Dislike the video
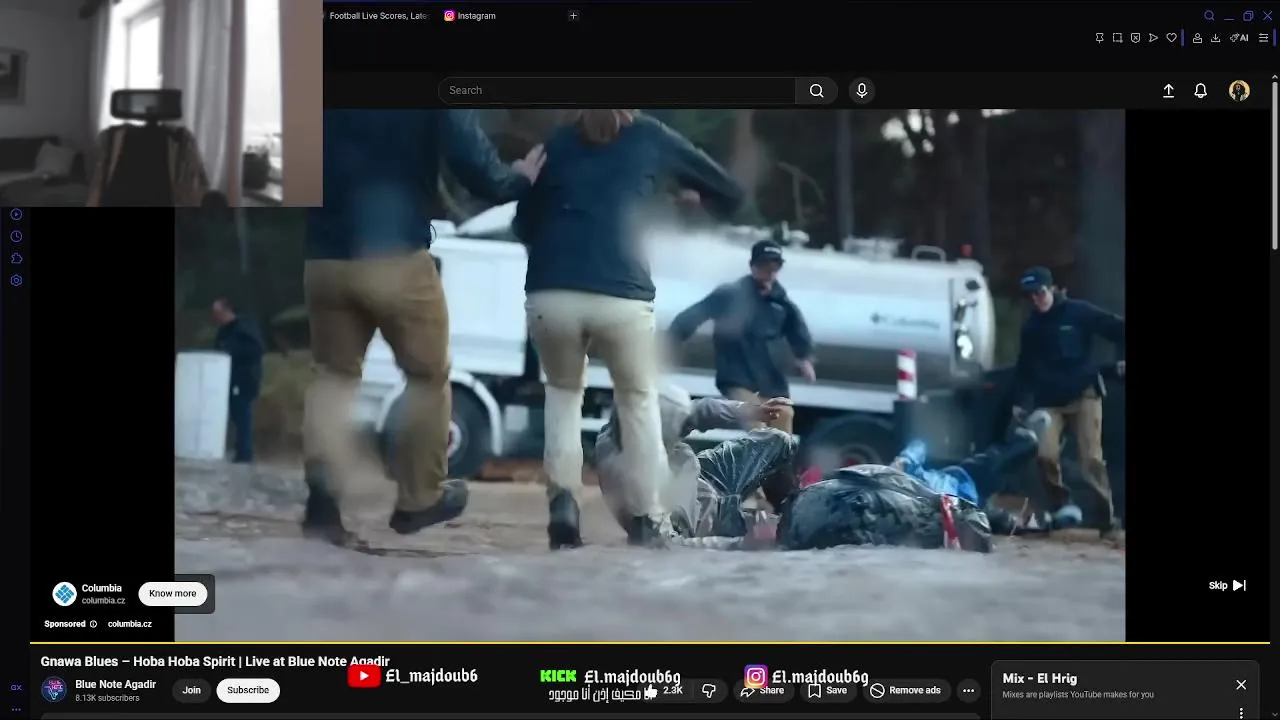The image size is (1280, 720). pos(709,690)
